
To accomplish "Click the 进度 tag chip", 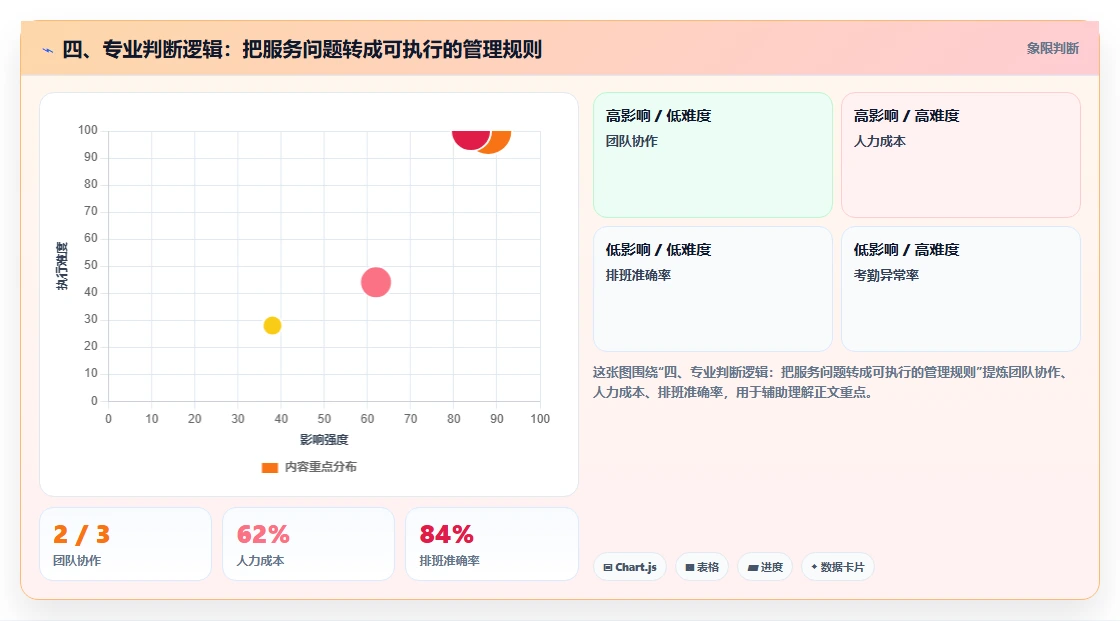I will [765, 567].
